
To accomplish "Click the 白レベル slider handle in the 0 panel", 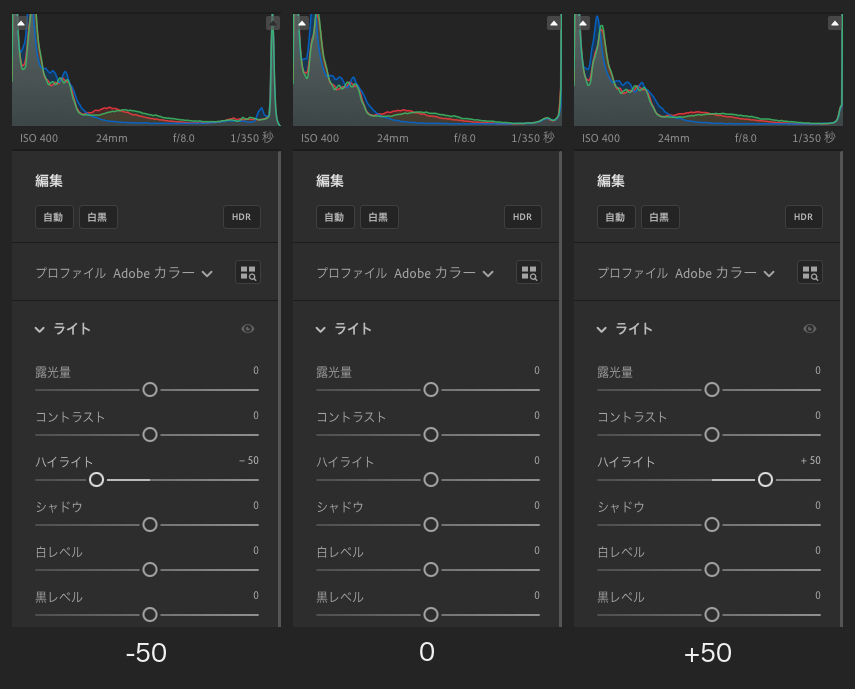I will pos(431,570).
